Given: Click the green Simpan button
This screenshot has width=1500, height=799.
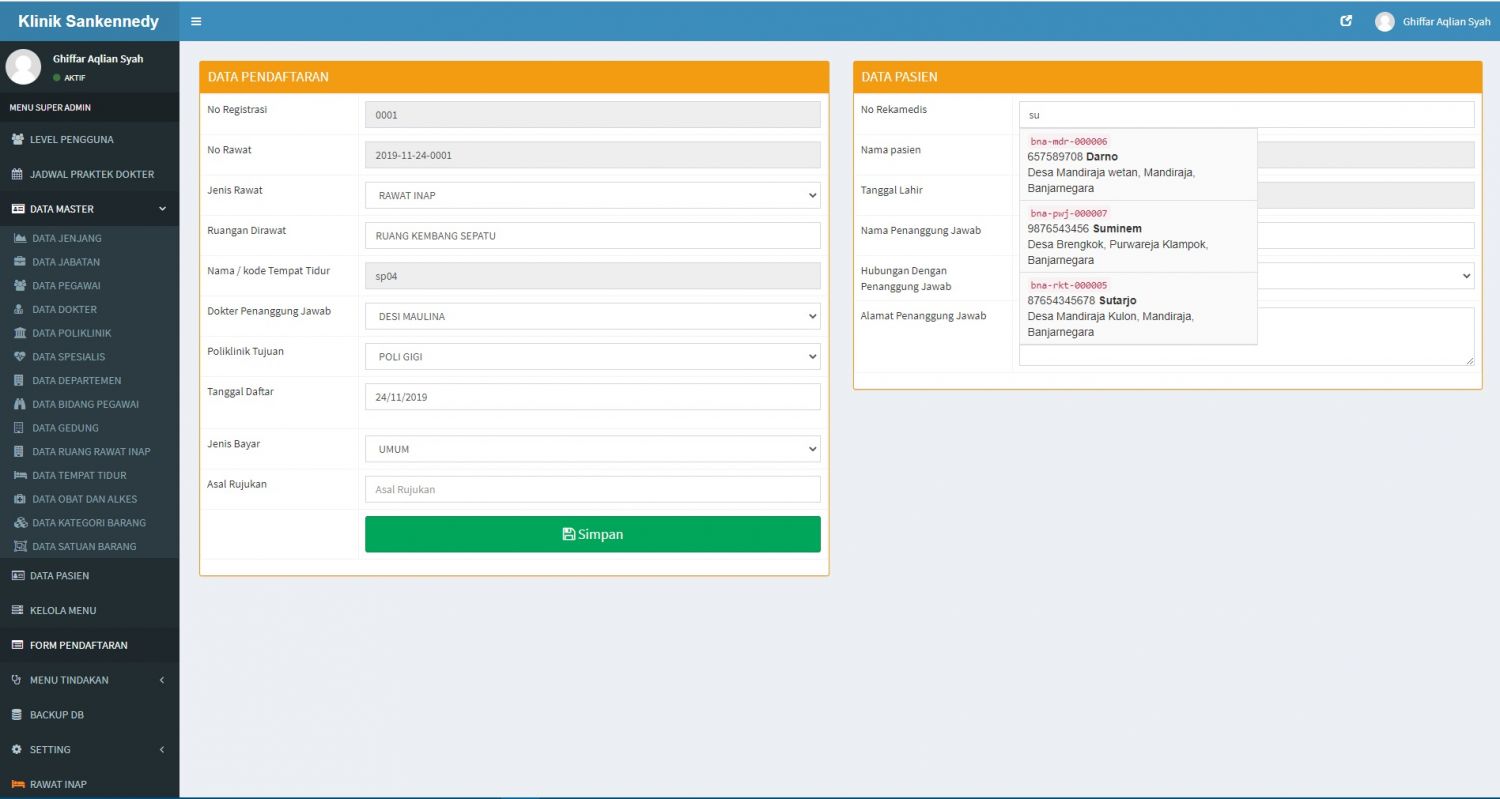Looking at the screenshot, I should pos(592,533).
